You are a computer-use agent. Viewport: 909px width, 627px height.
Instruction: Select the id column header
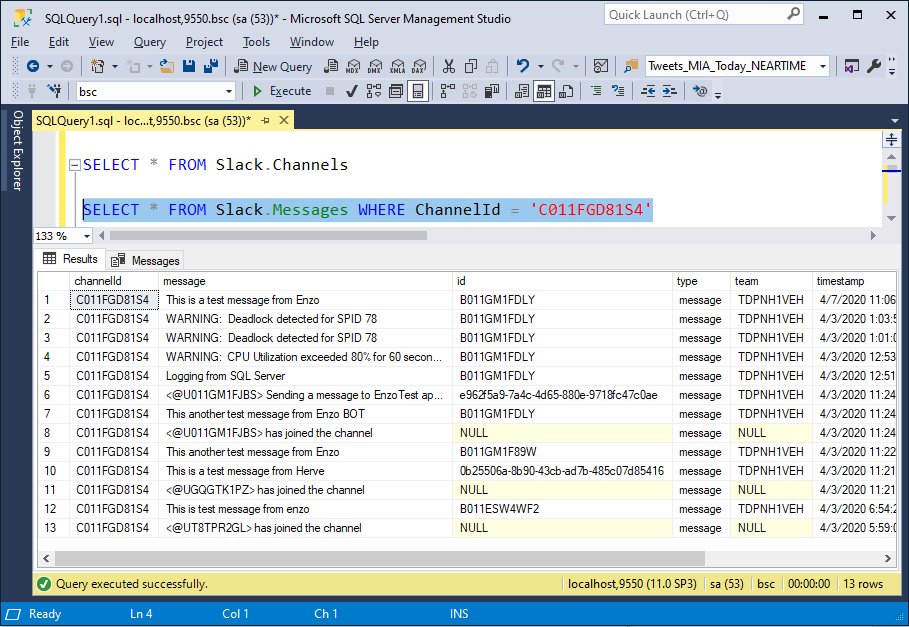[x=562, y=281]
